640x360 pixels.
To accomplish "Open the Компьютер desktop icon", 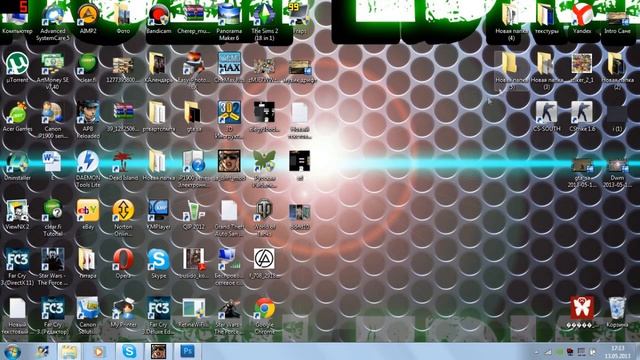I will [17, 19].
